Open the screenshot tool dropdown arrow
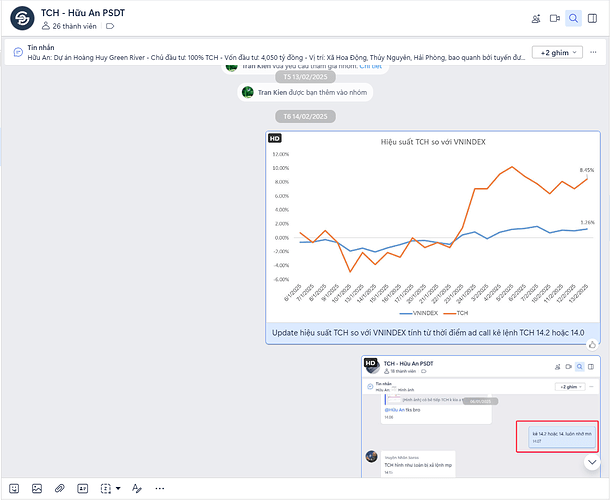The image size is (610, 500). [x=118, y=488]
